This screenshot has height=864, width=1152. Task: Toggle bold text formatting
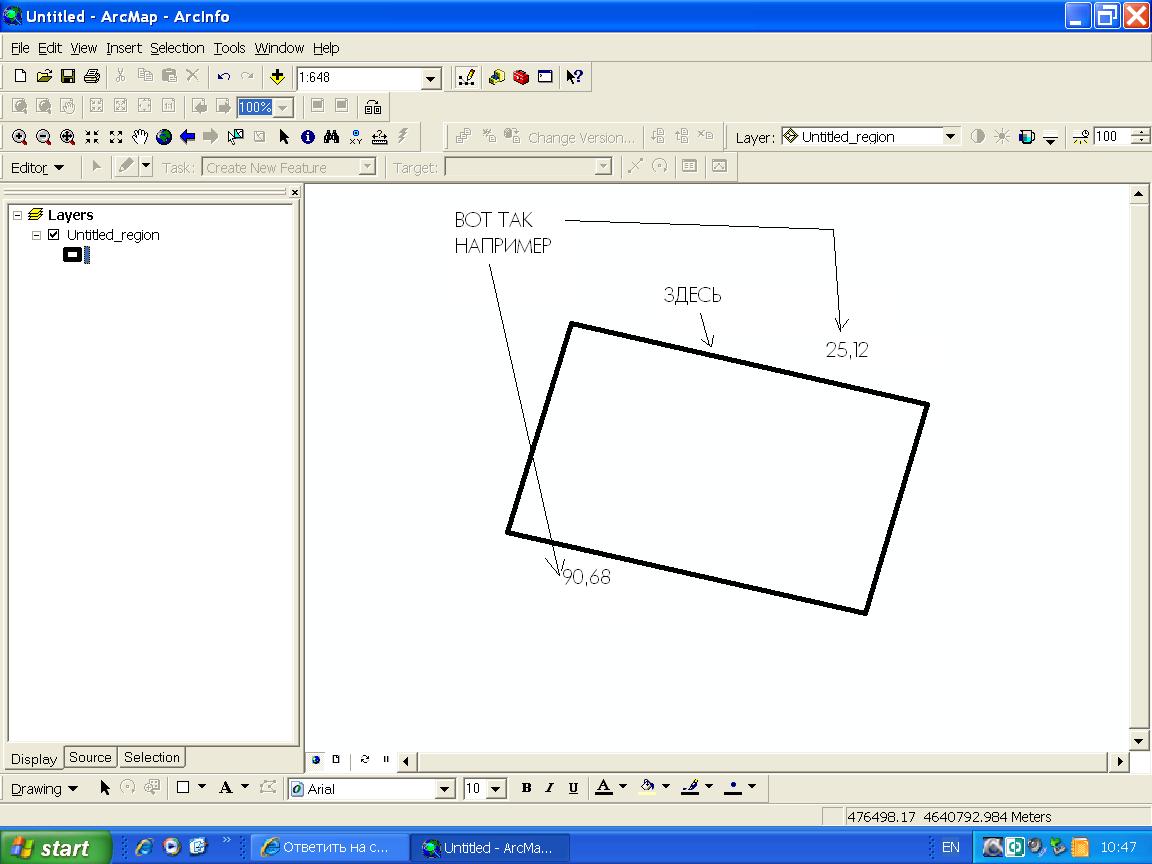[526, 788]
